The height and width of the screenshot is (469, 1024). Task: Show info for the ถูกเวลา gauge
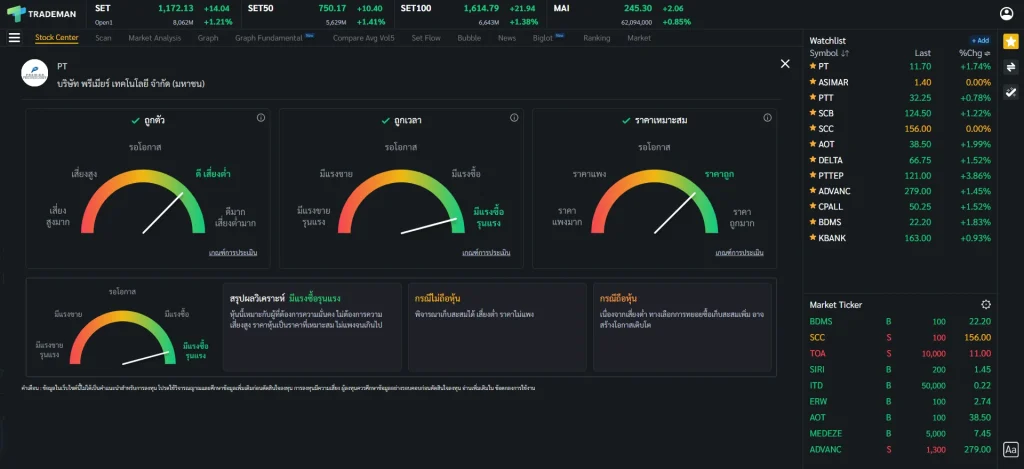pyautogui.click(x=514, y=119)
